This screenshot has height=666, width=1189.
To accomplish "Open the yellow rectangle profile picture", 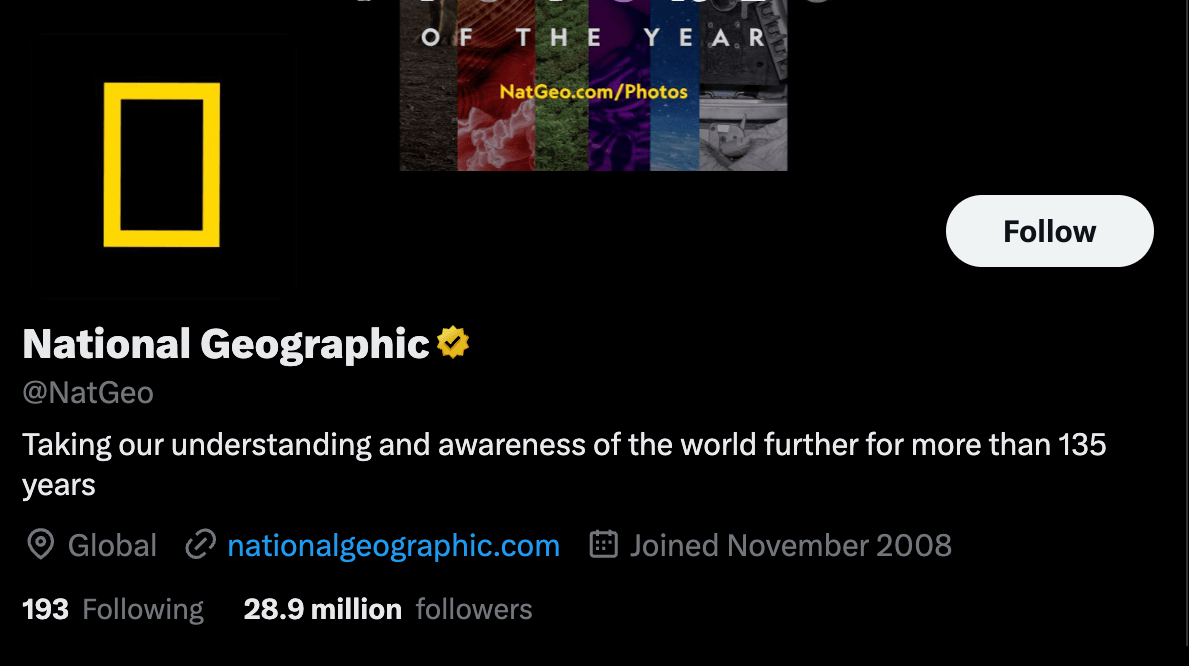I will click(161, 165).
